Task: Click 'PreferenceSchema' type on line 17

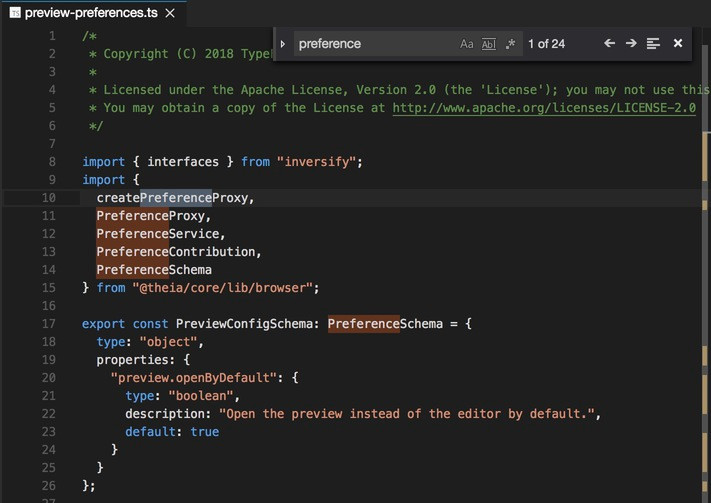Action: click(385, 324)
